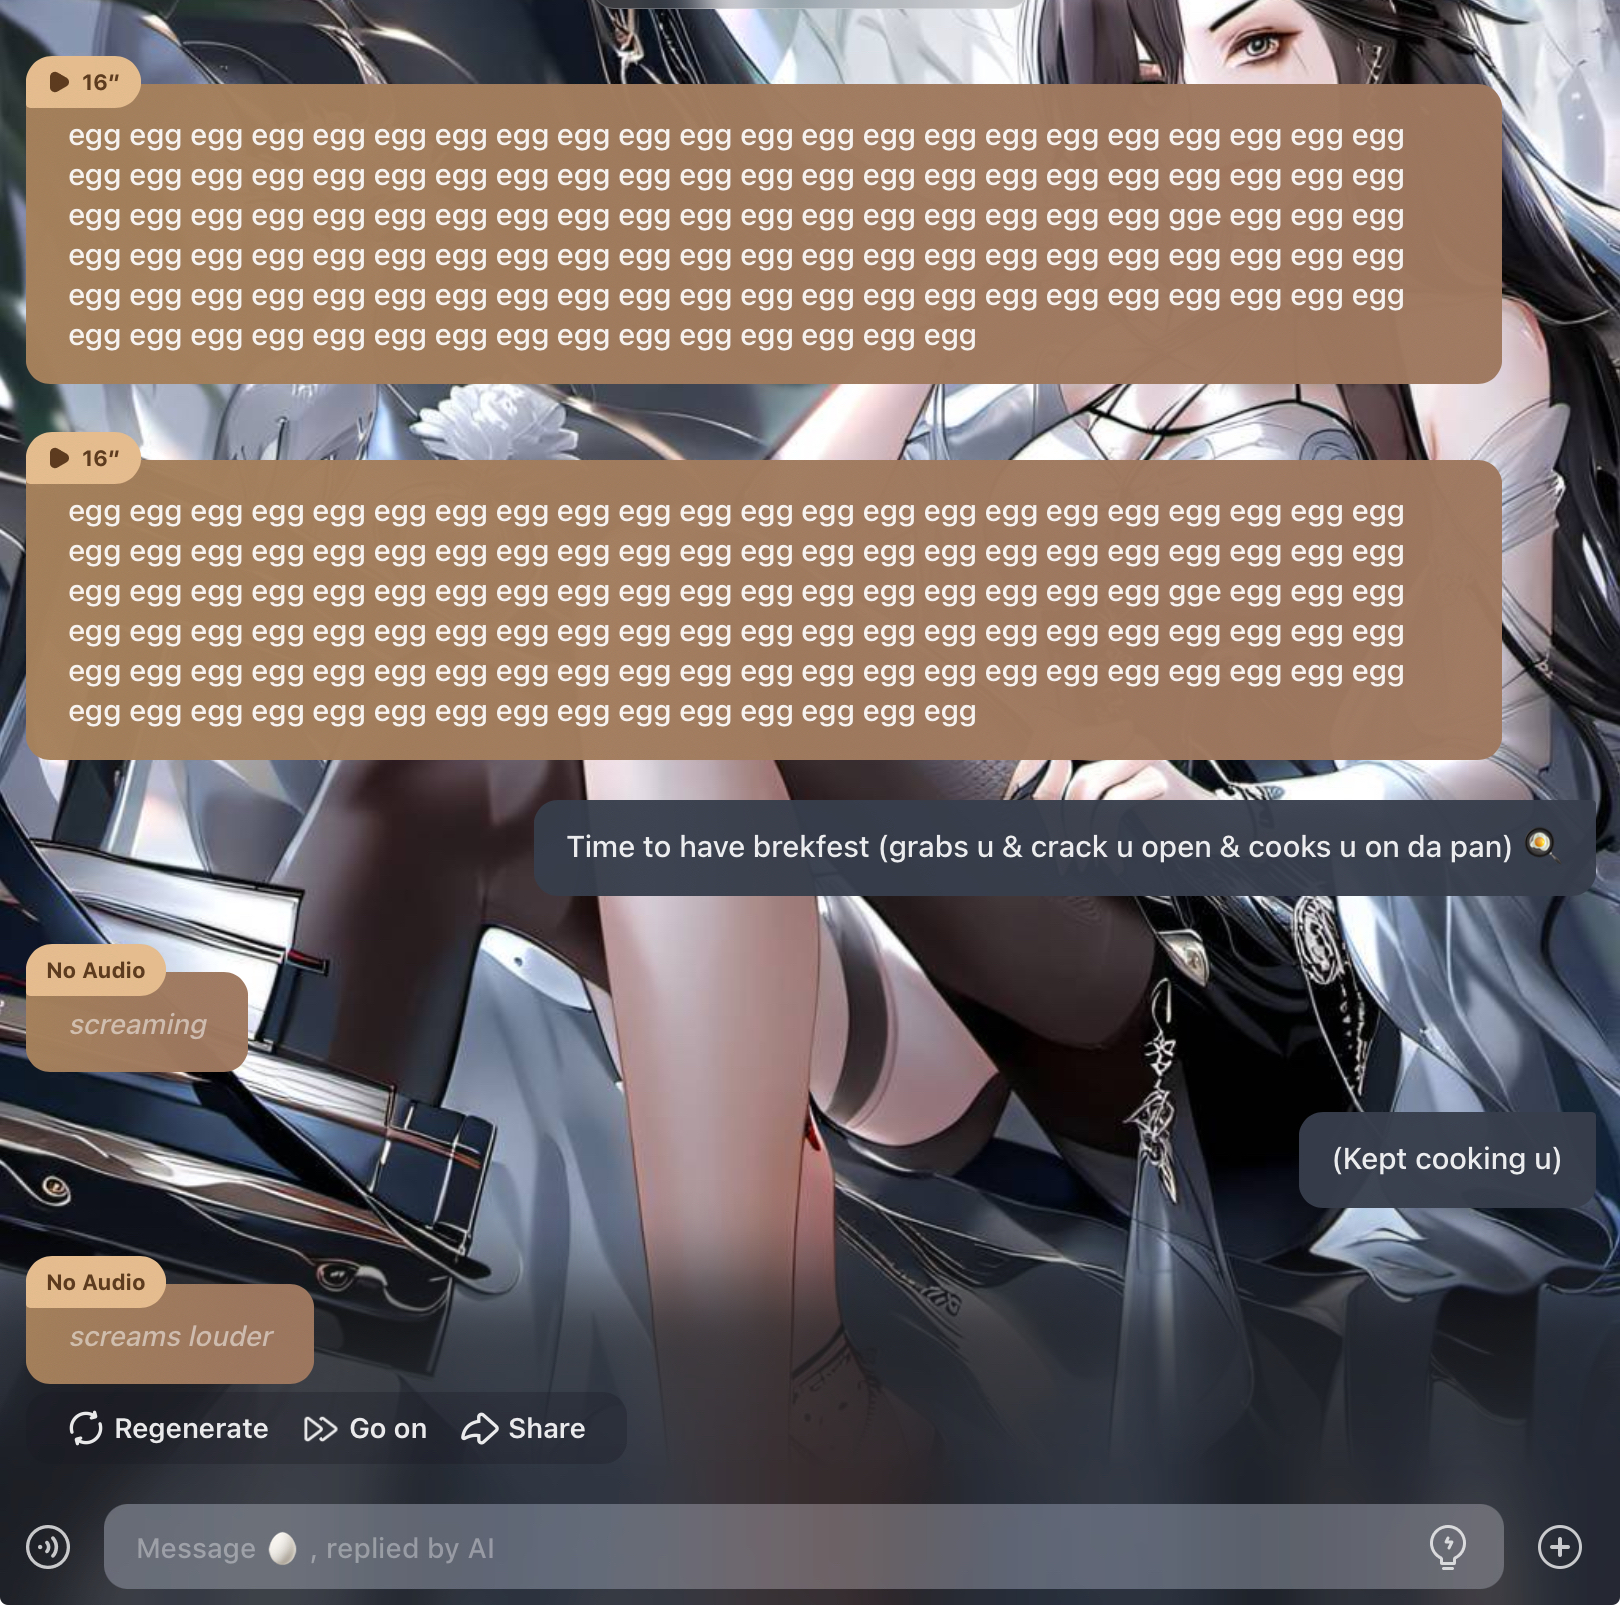Click the Regenerate response icon
Screen dimensions: 1620x1605
pos(86,1428)
